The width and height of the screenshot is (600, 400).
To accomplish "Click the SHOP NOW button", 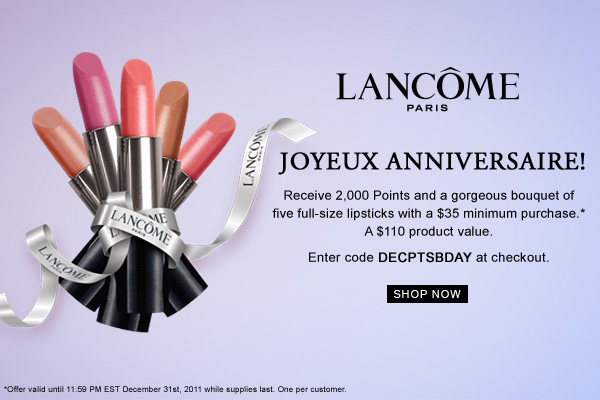I will [x=427, y=294].
